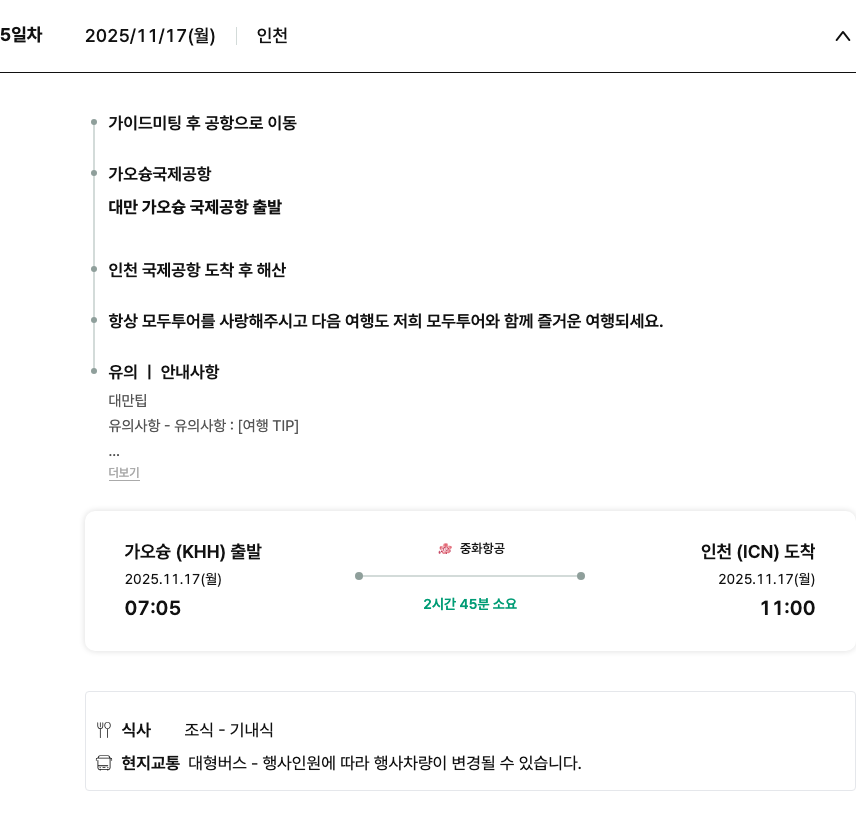Click the 현지교통 transport row label
Image resolution: width=856 pixels, height=831 pixels.
pos(151,764)
